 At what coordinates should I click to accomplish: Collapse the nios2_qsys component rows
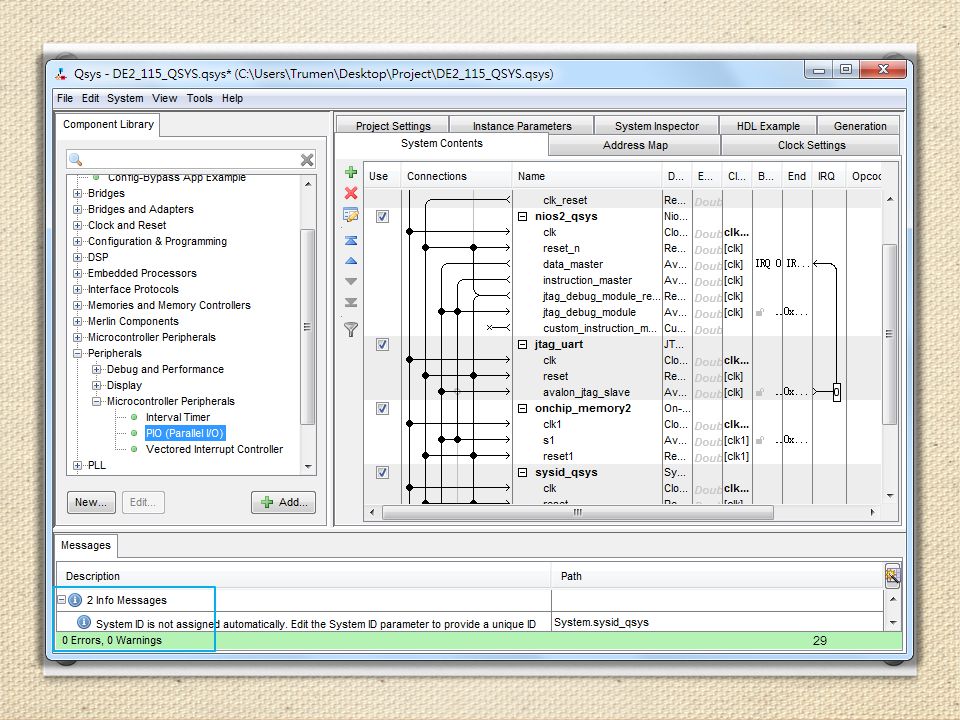pyautogui.click(x=522, y=216)
